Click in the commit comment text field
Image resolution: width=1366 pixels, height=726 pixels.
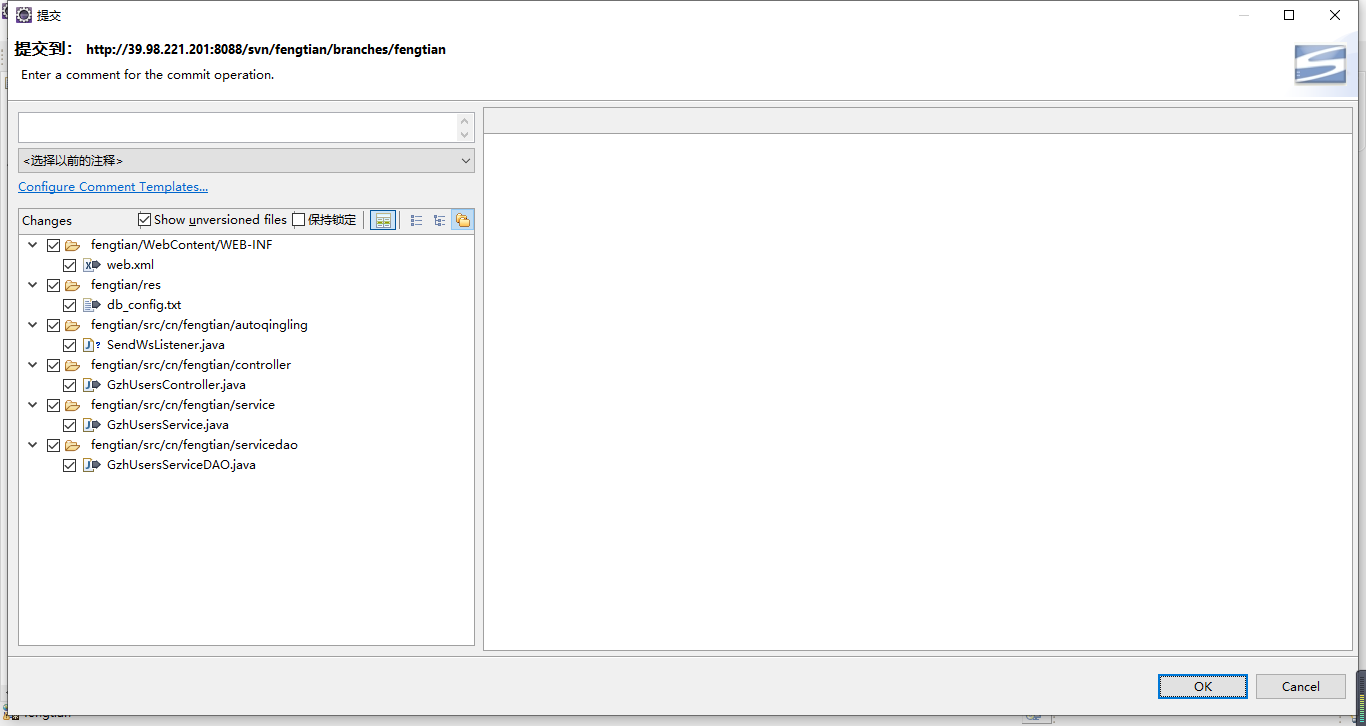pos(237,127)
